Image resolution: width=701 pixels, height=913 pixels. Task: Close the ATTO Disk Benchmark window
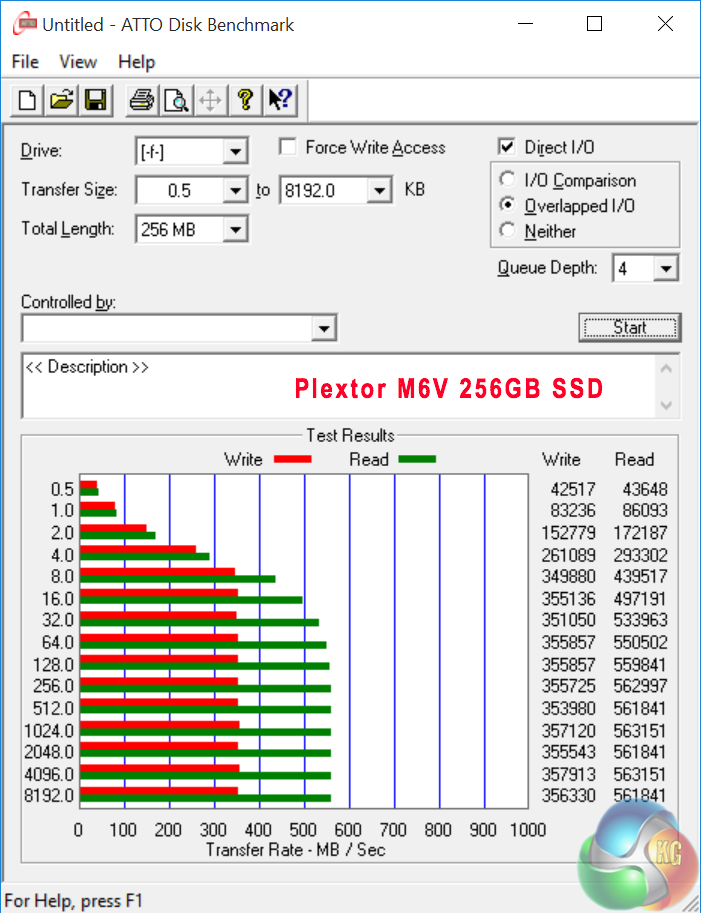[665, 24]
